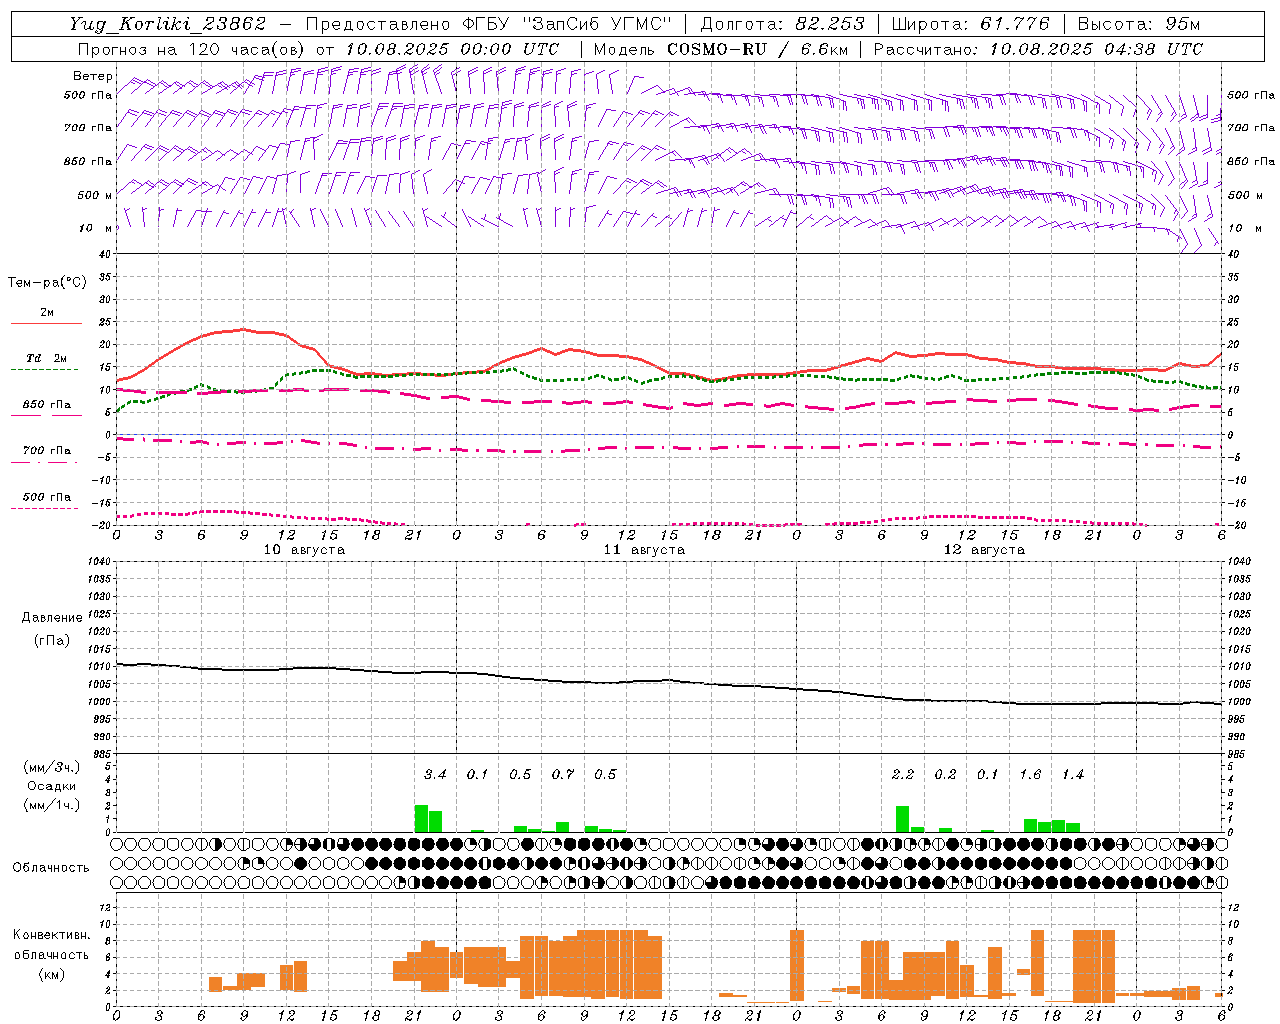1280x1024 pixels.
Task: Click the (мм/3ч.) unit label
Action: coord(51,767)
